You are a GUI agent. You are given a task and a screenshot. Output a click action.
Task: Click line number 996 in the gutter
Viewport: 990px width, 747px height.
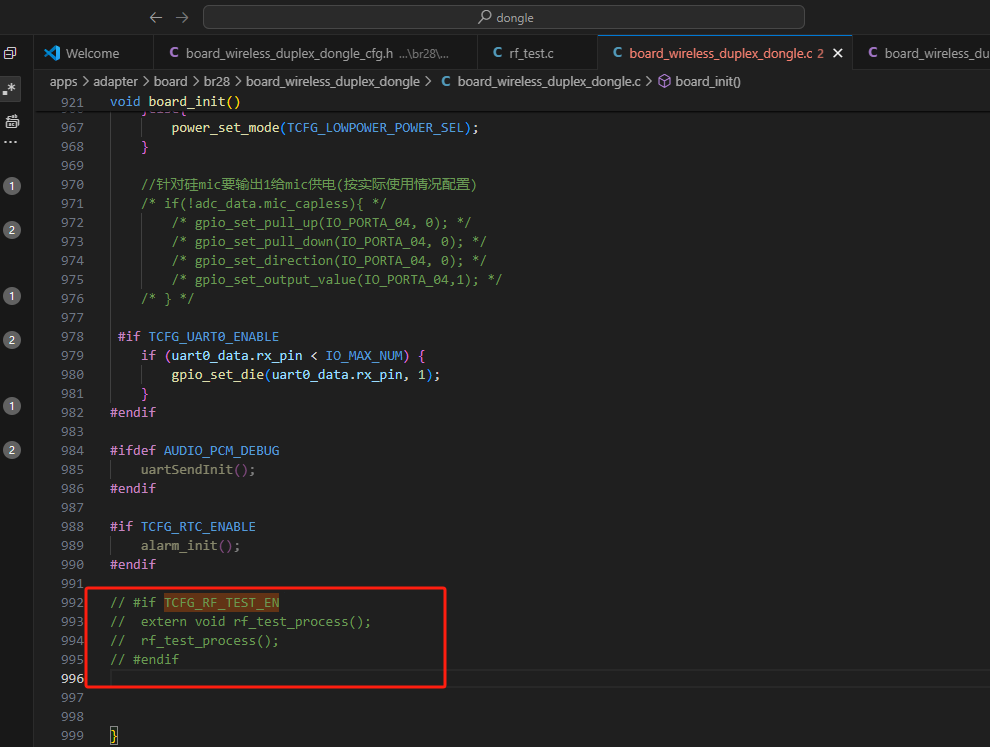[x=72, y=679]
